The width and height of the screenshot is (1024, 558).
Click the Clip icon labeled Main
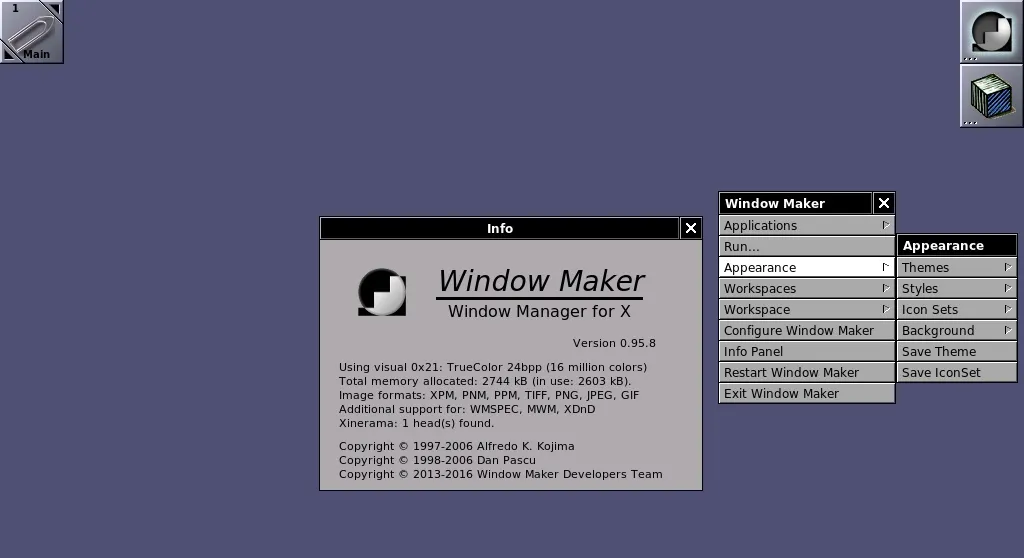coord(32,32)
